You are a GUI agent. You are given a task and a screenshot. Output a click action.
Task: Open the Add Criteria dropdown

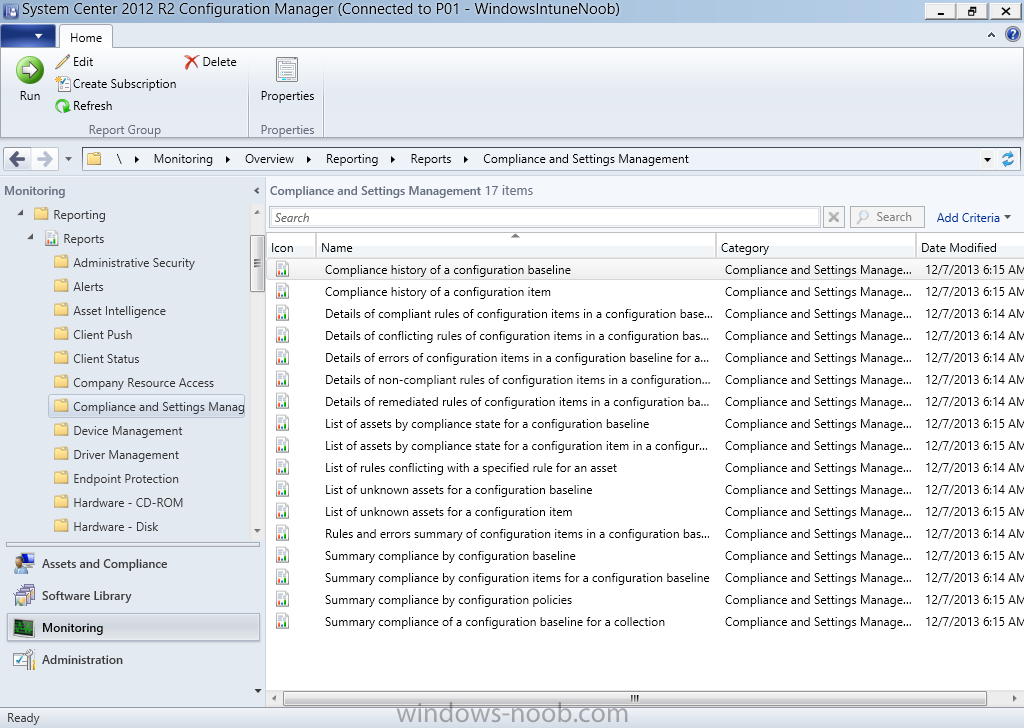[973, 217]
